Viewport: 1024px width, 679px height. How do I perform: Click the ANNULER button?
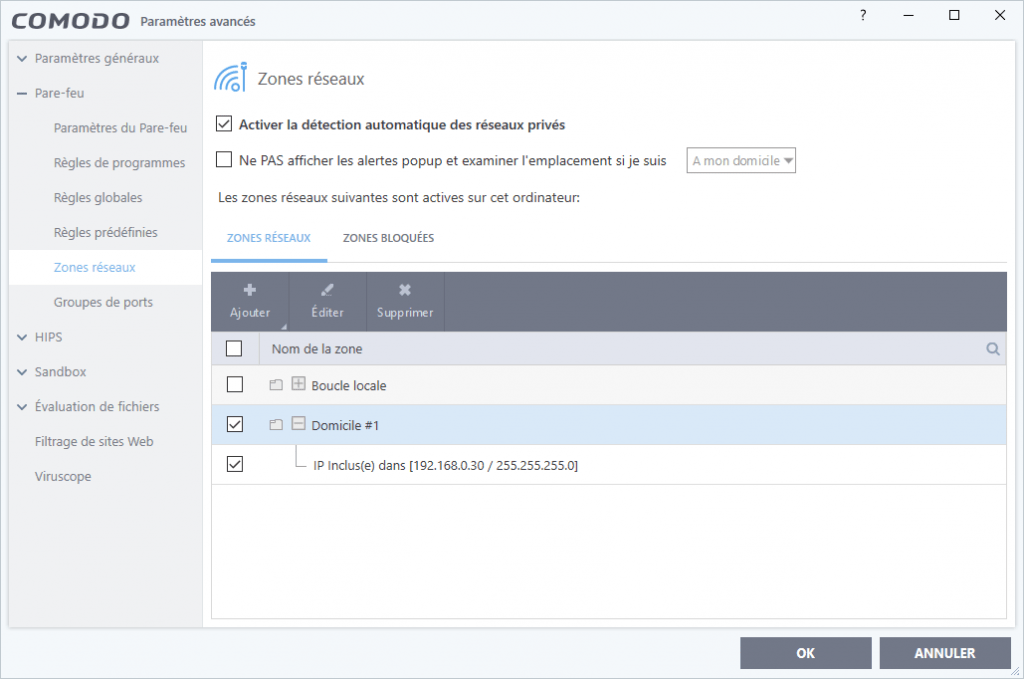point(944,653)
